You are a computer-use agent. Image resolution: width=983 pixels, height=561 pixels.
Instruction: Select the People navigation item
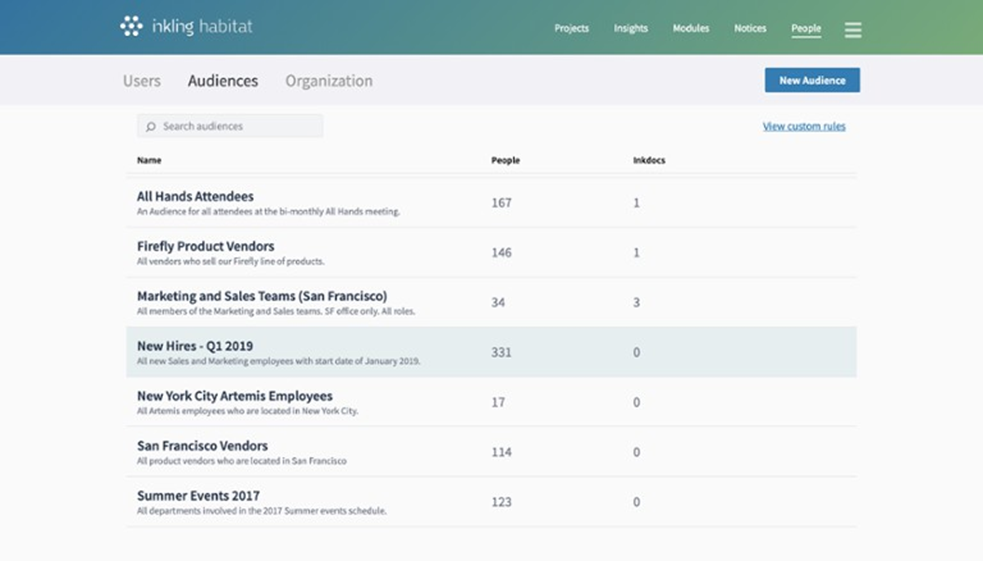coord(806,29)
